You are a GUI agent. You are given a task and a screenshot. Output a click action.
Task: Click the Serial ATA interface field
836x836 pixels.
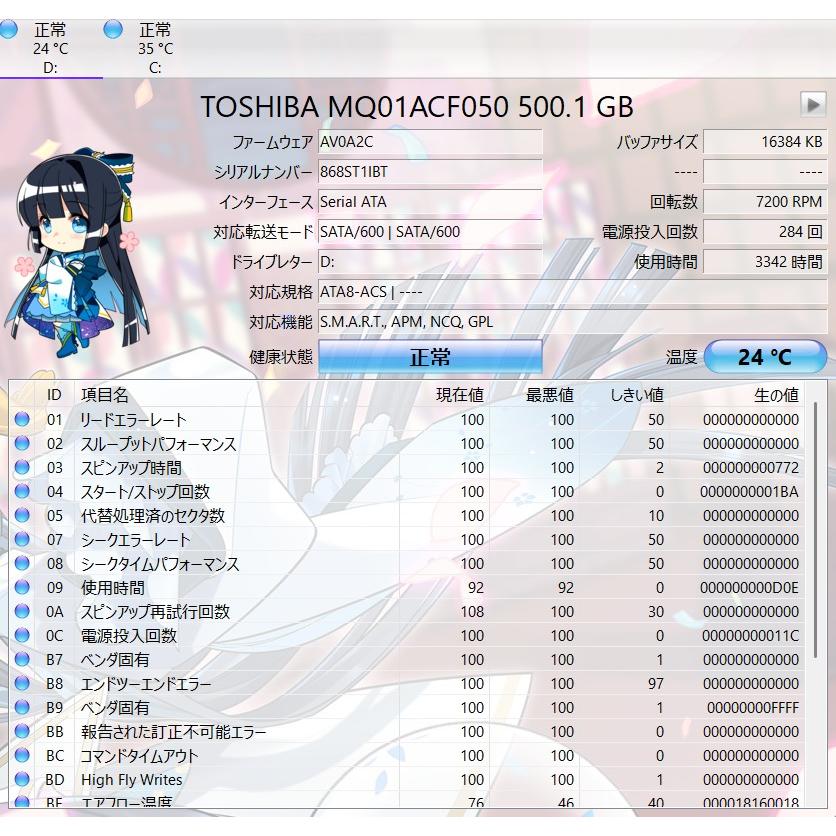430,202
